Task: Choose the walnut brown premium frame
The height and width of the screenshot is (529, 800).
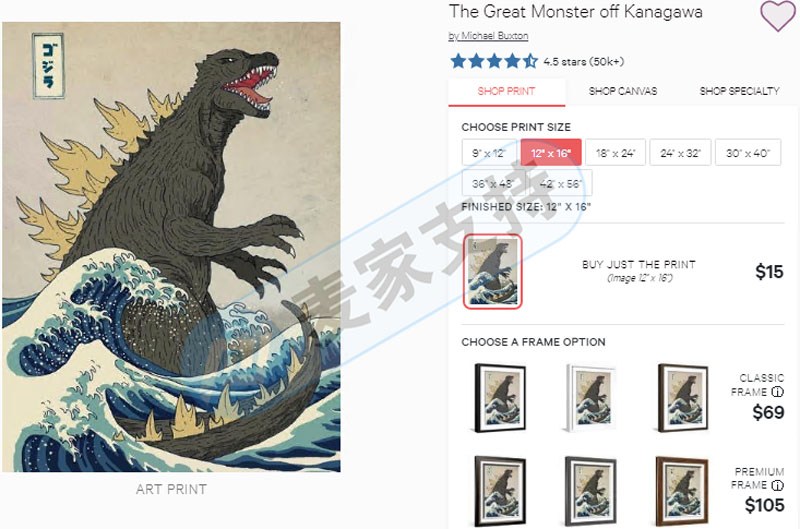Action: coord(682,491)
